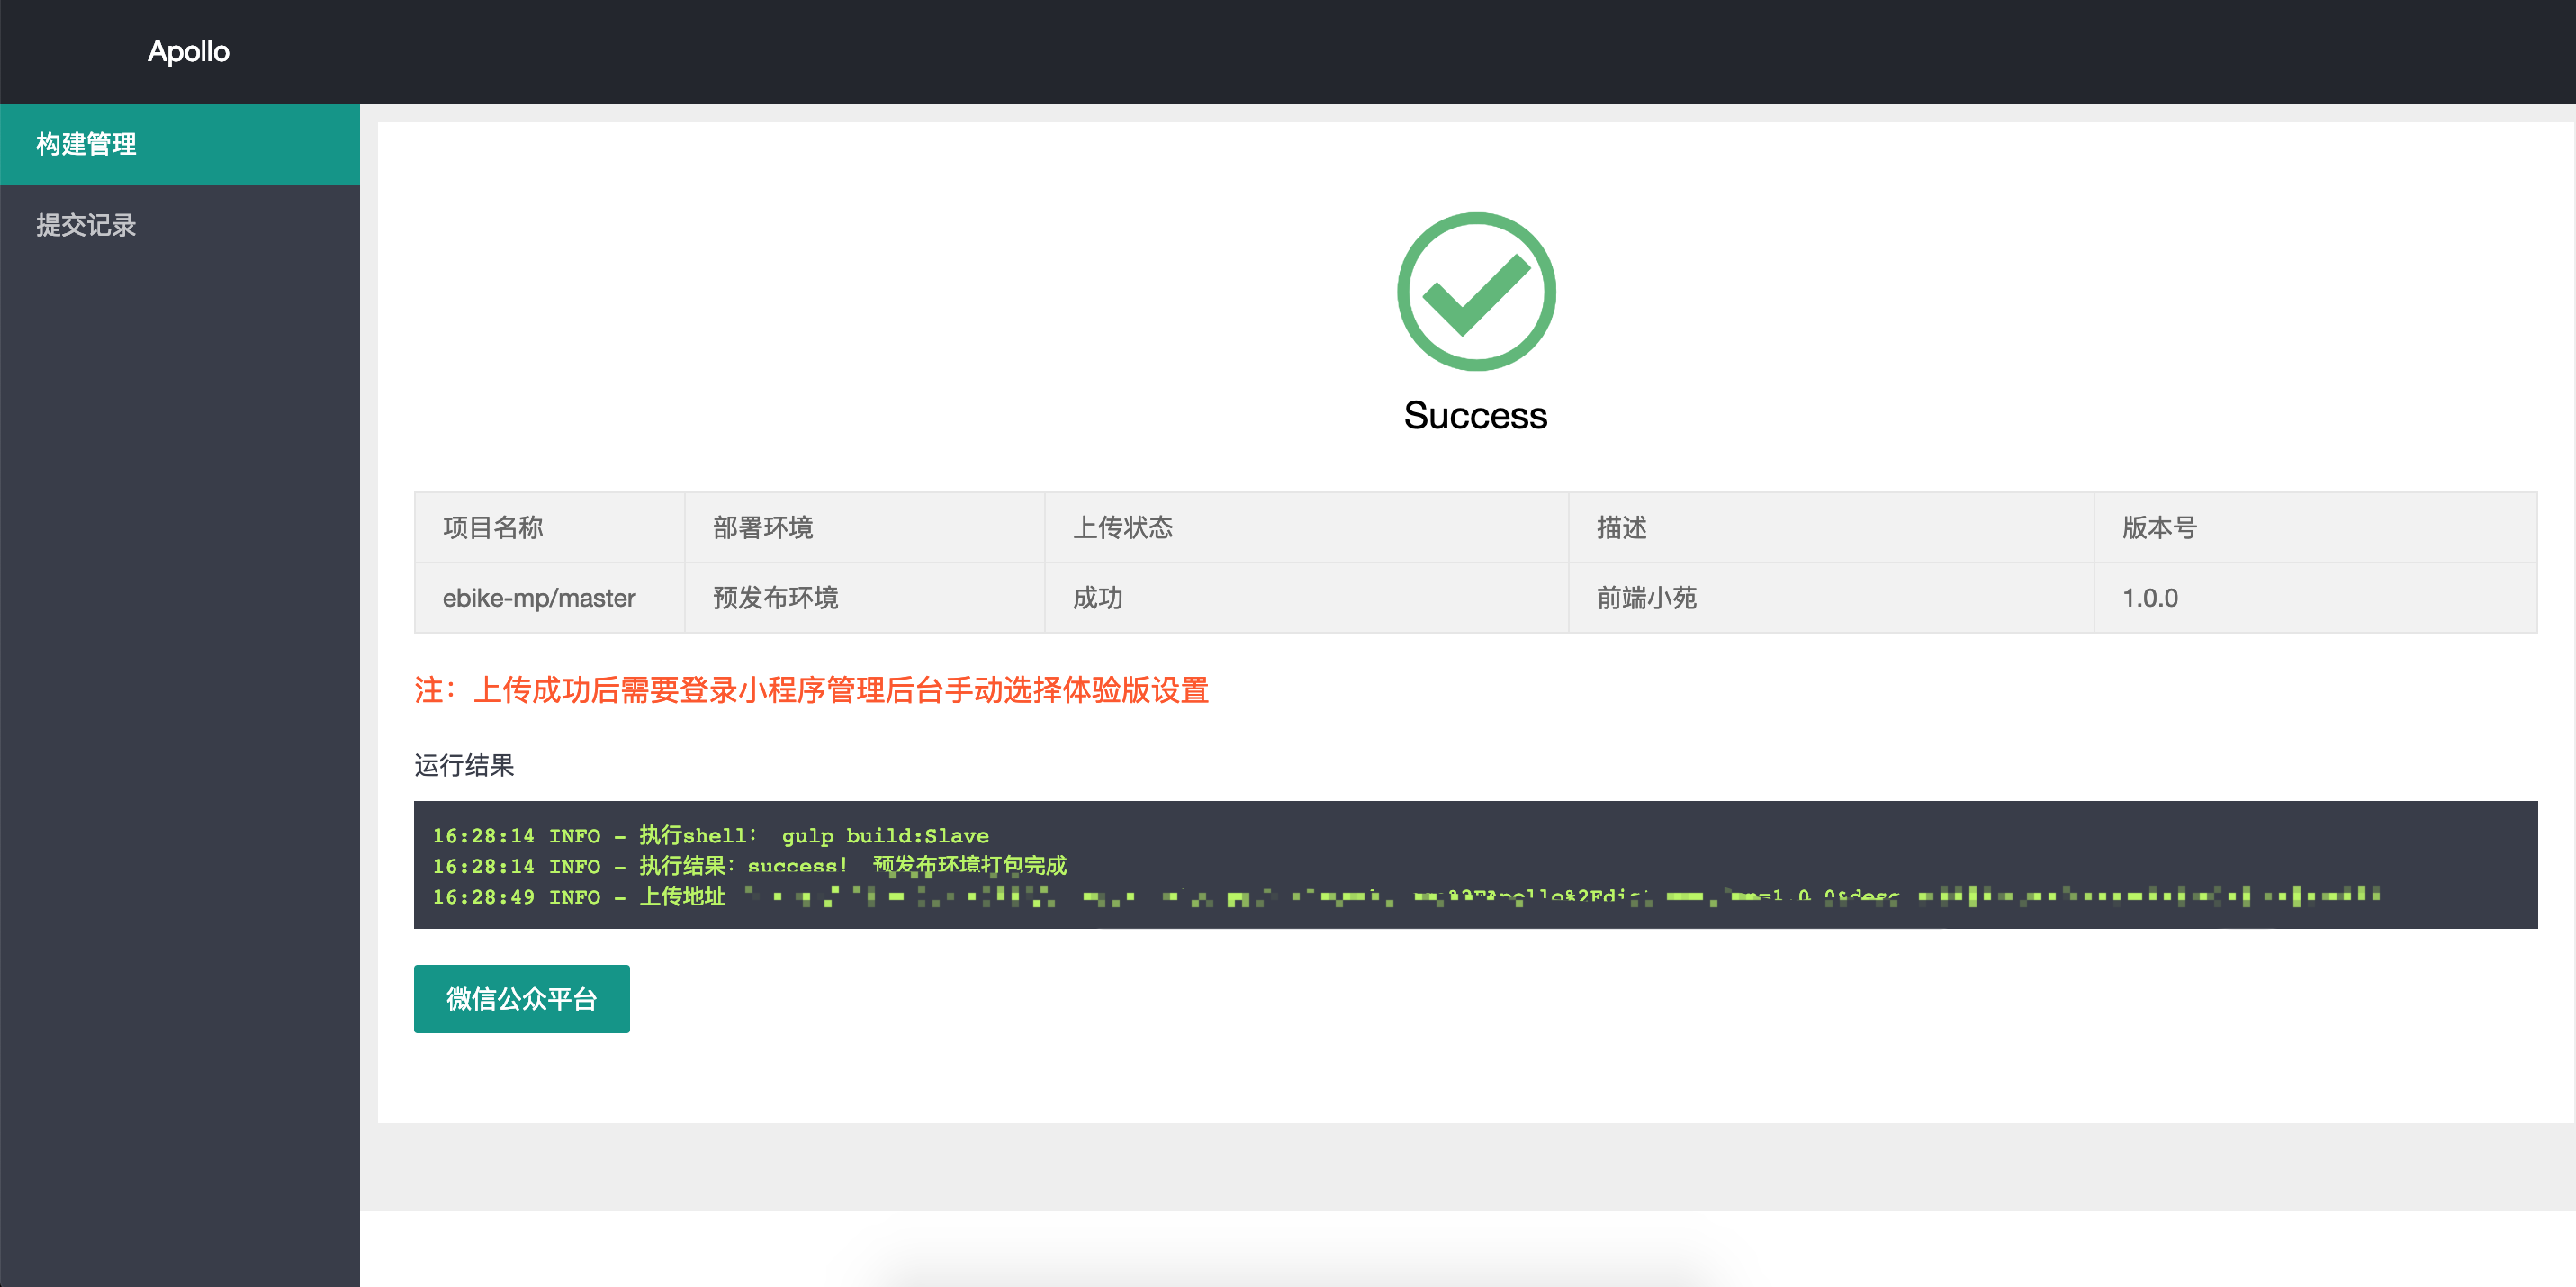Click the green Success checkmark icon

(1475, 291)
